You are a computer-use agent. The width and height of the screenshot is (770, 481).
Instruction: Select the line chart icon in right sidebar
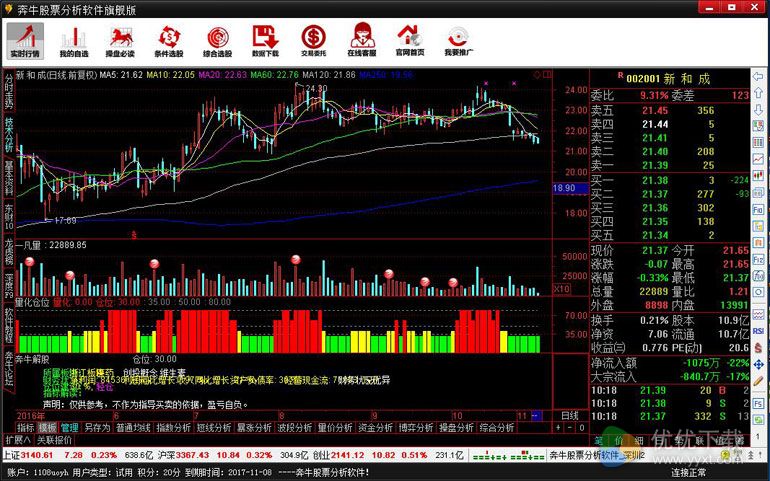(758, 159)
